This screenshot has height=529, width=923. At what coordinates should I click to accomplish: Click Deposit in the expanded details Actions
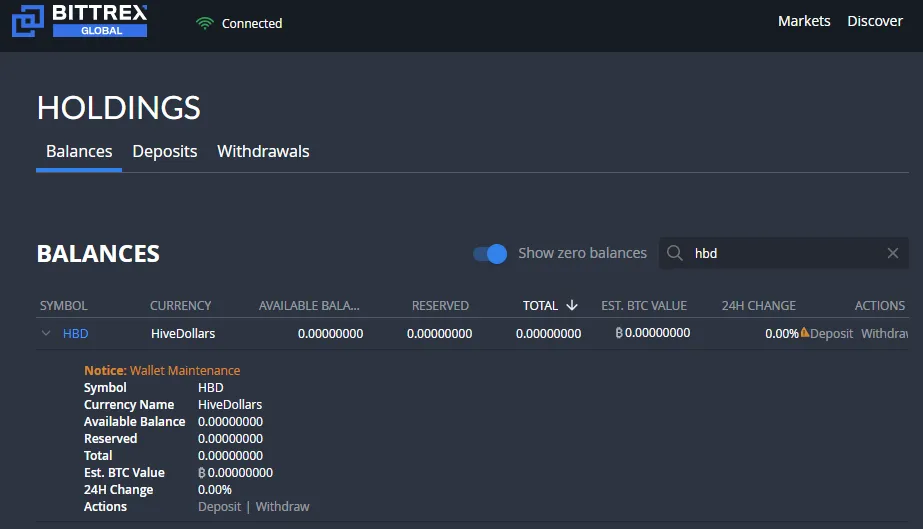[220, 507]
